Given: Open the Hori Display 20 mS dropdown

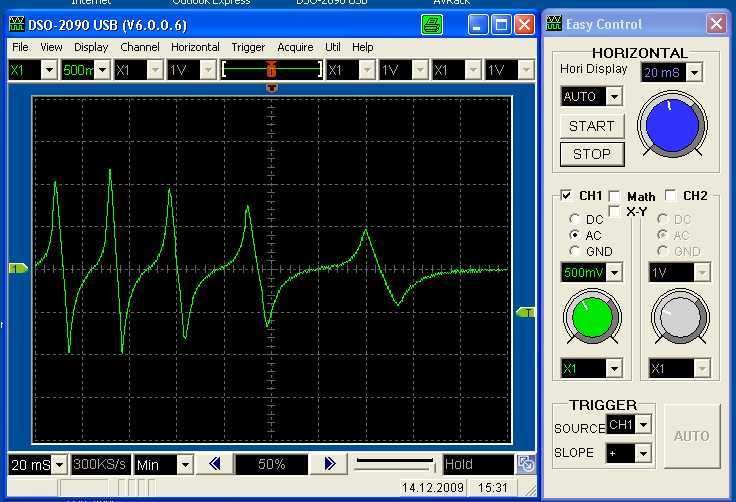Looking at the screenshot, I should [x=694, y=72].
